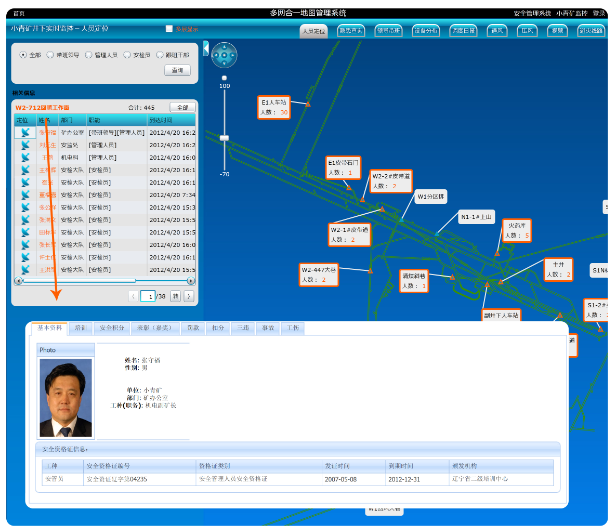Select the 跟班干部 radio button

159,55
